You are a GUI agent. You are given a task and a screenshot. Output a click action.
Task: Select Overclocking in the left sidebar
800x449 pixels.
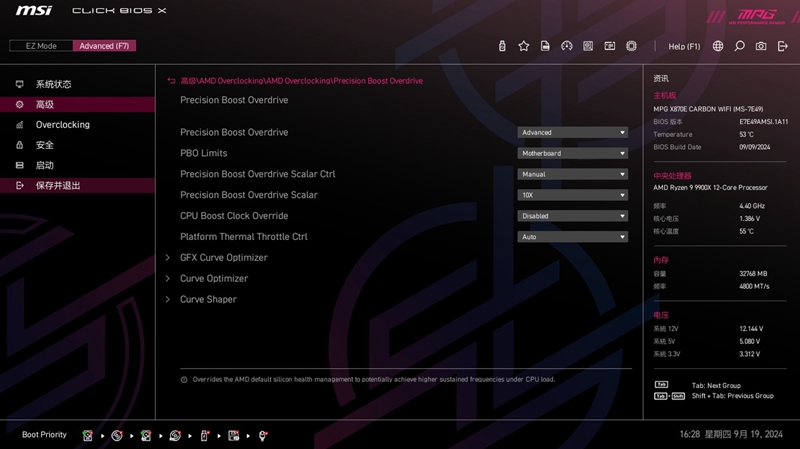pyautogui.click(x=62, y=125)
